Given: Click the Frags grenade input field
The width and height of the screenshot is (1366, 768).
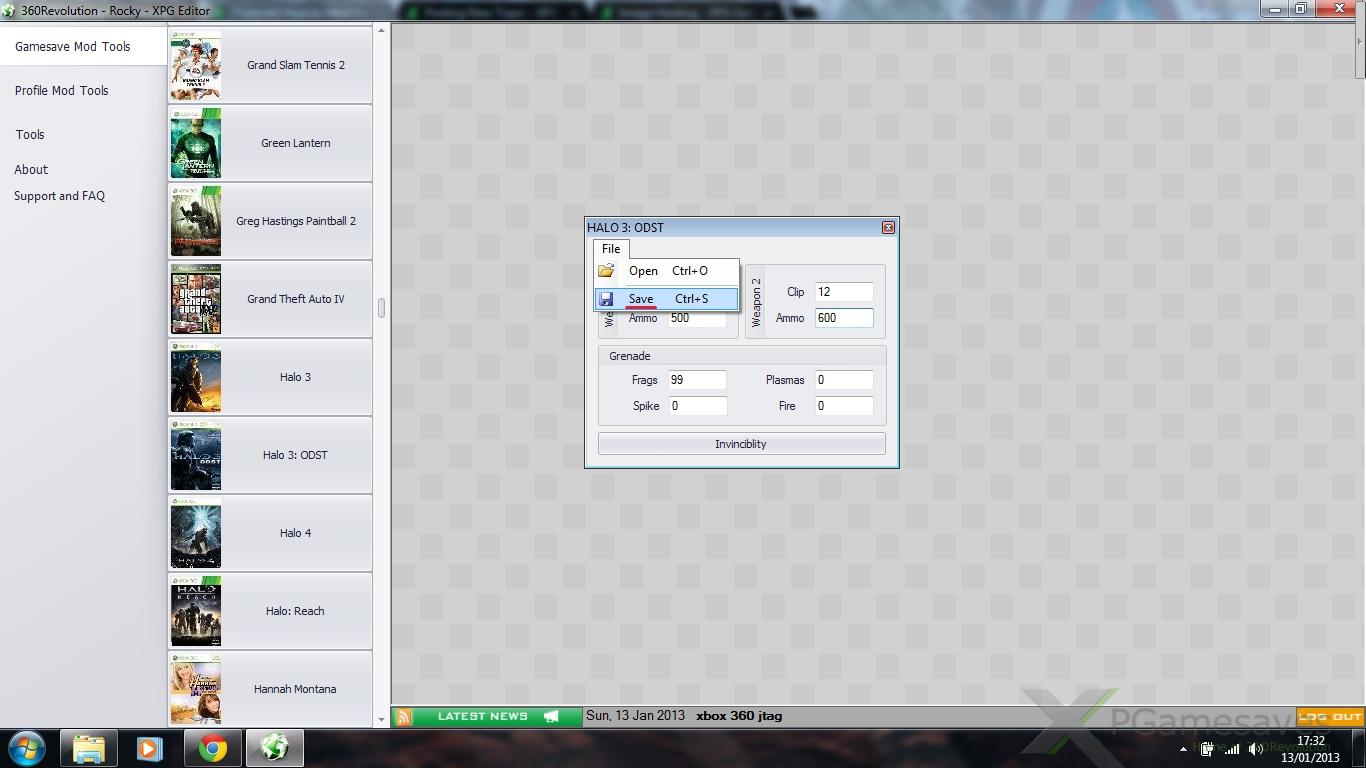Looking at the screenshot, I should [697, 380].
